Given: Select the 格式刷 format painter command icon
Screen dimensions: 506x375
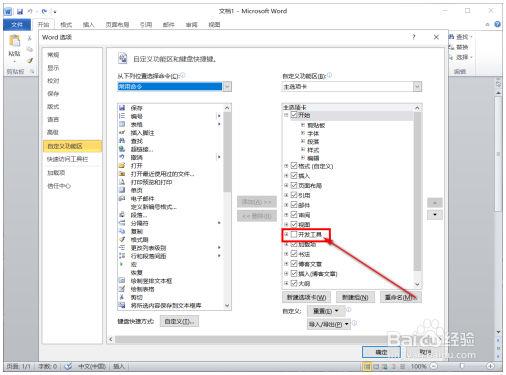Looking at the screenshot, I should click(x=122, y=240).
